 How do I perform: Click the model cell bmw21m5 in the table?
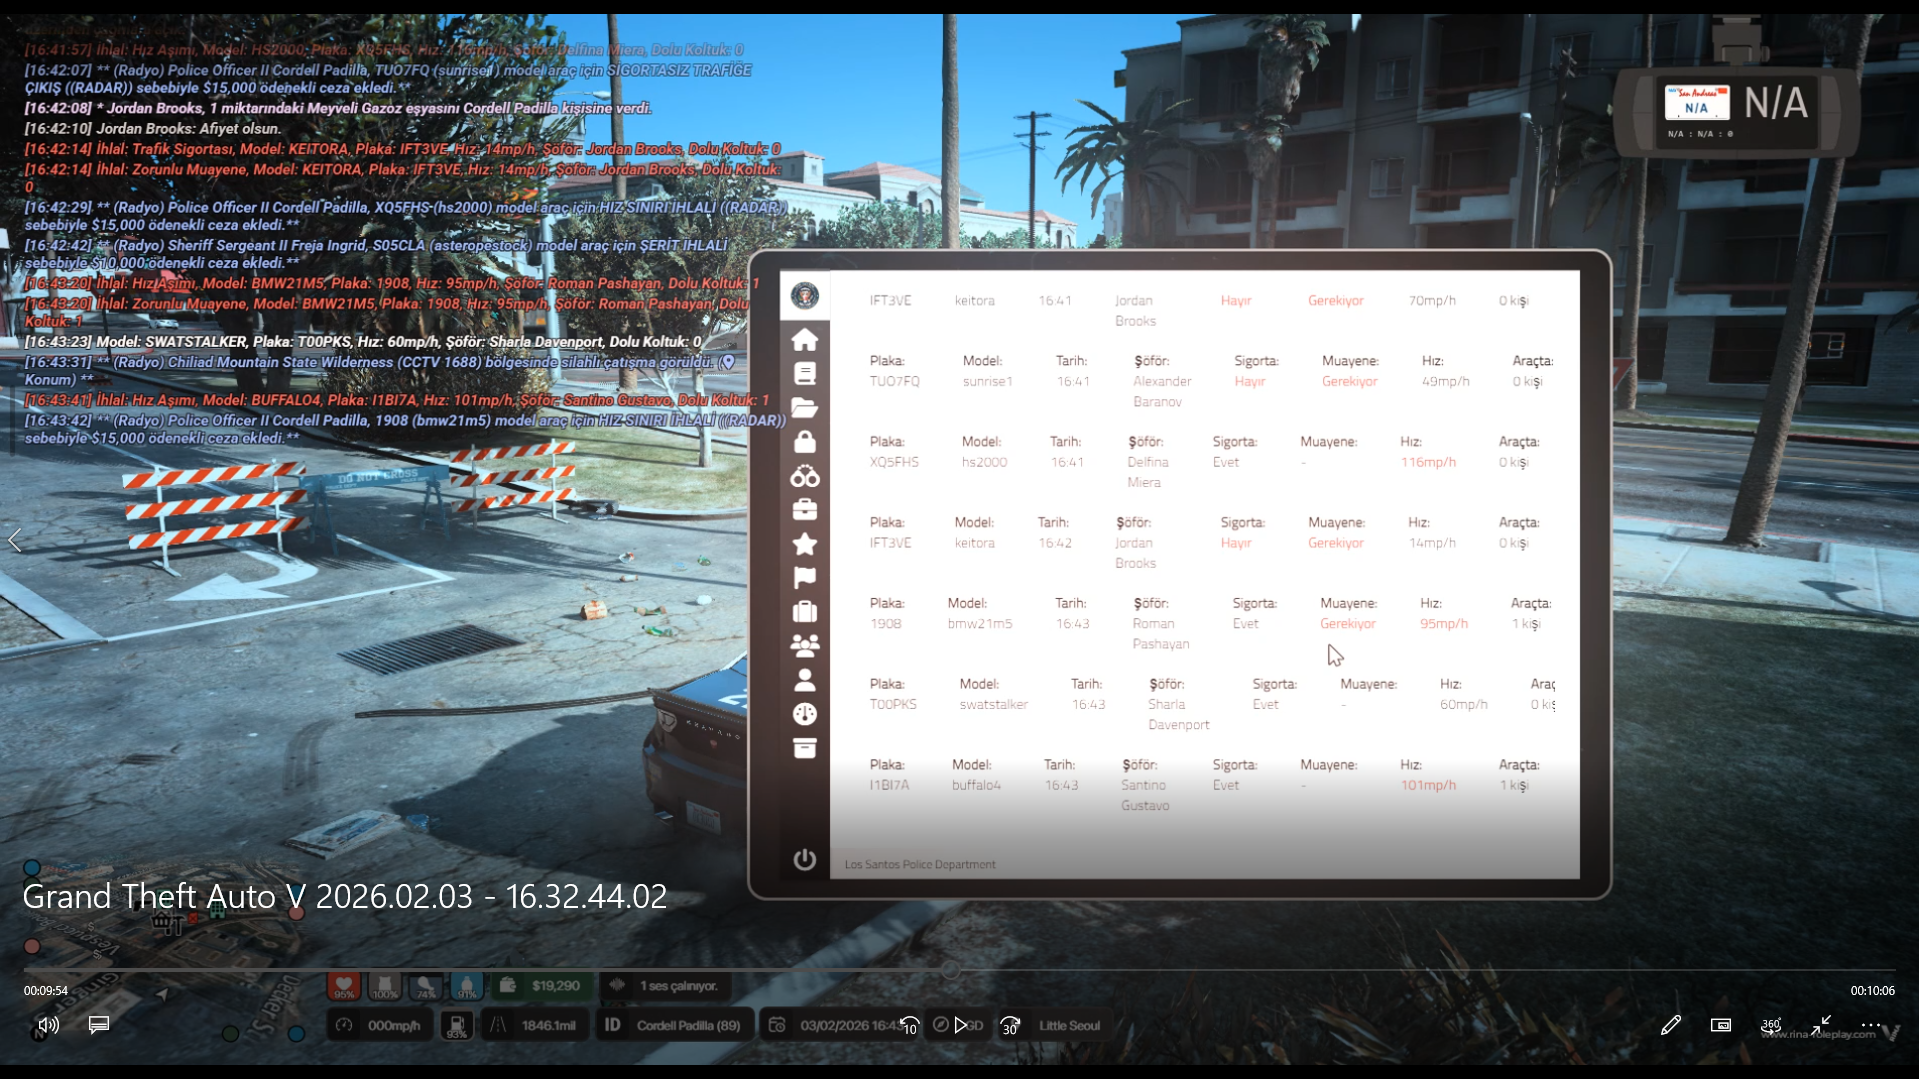pos(980,624)
